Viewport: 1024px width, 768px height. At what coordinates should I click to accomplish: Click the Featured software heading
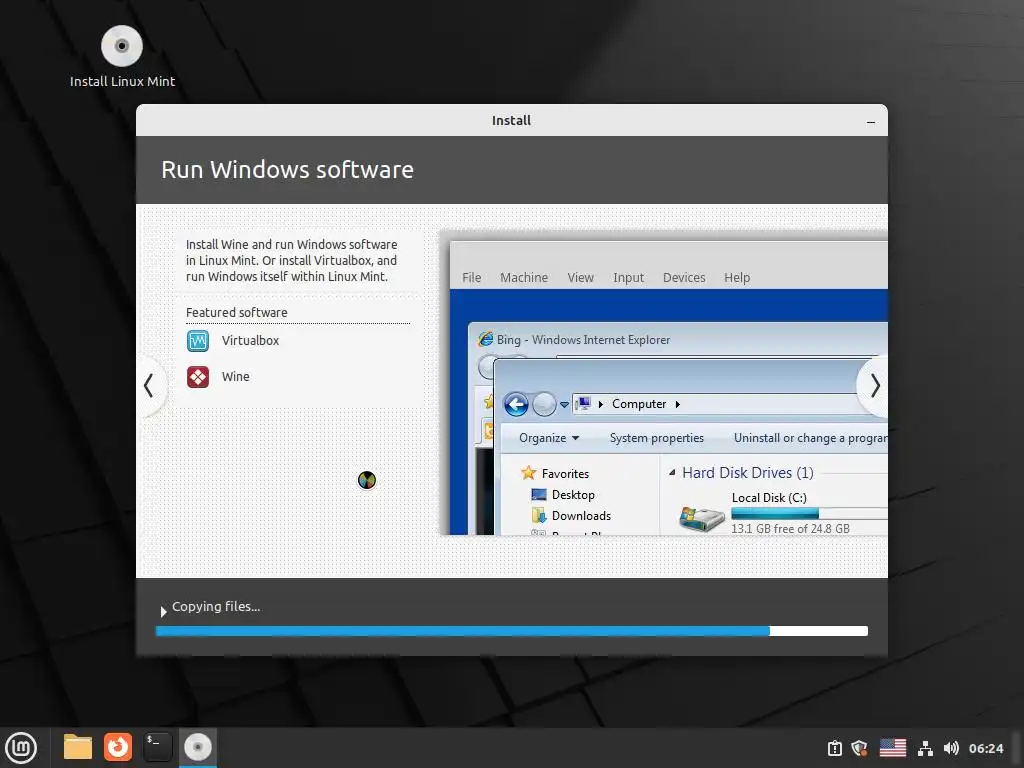pyautogui.click(x=236, y=313)
